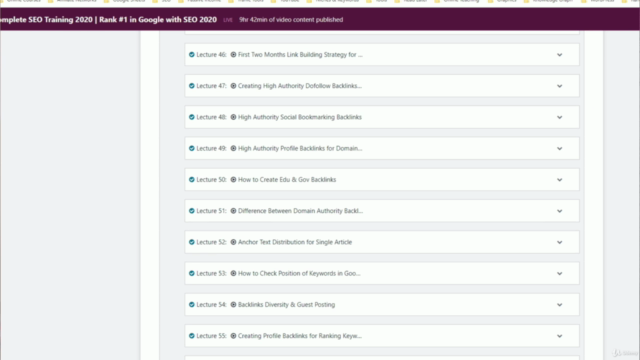The image size is (640, 360).
Task: Click the checkmark icon beside Lecture 55
Action: 191,336
